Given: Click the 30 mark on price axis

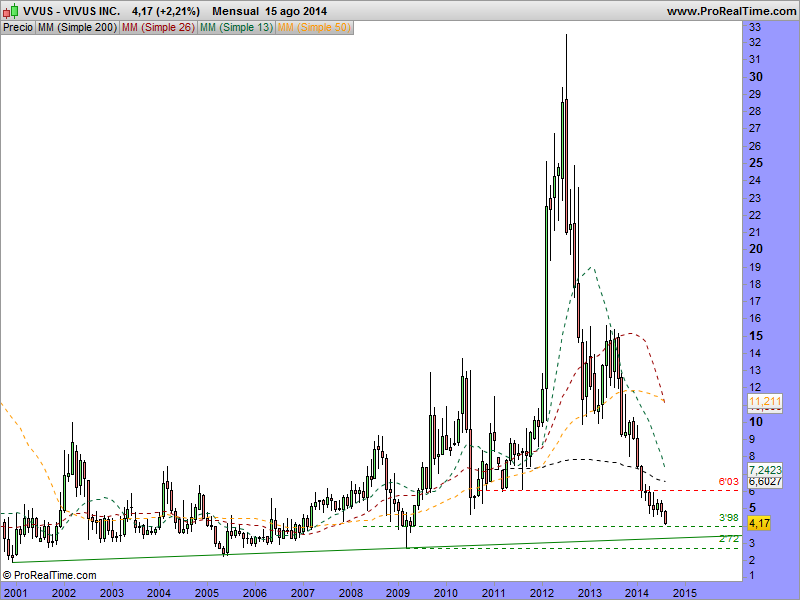Looking at the screenshot, I should (x=756, y=77).
